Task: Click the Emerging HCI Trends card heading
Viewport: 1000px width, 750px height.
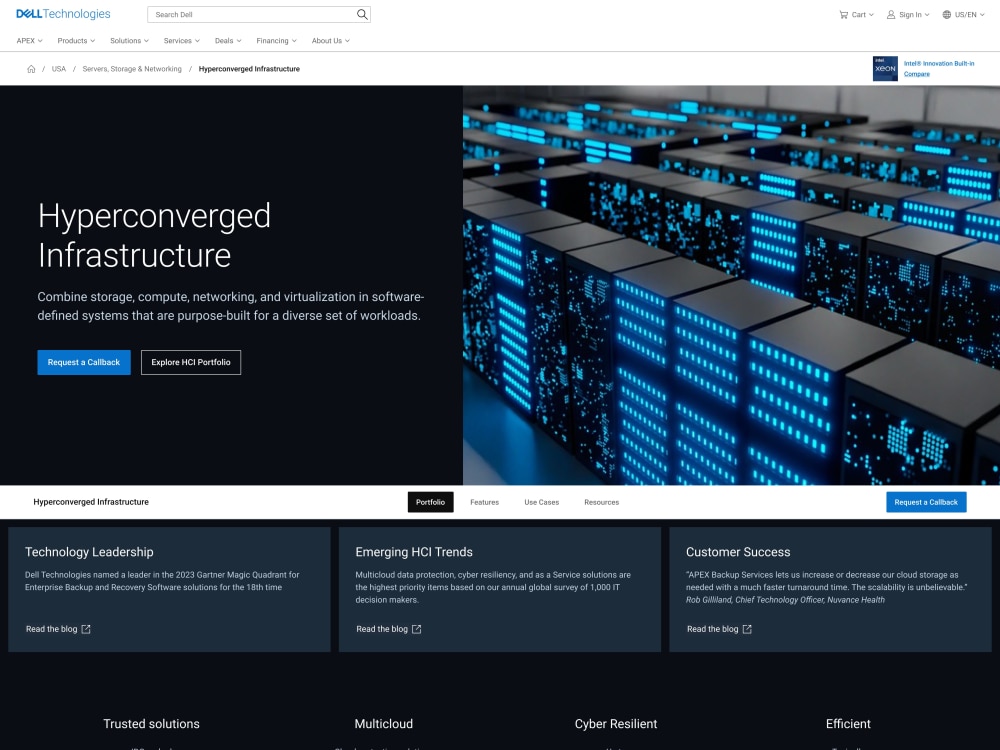Action: (x=414, y=552)
